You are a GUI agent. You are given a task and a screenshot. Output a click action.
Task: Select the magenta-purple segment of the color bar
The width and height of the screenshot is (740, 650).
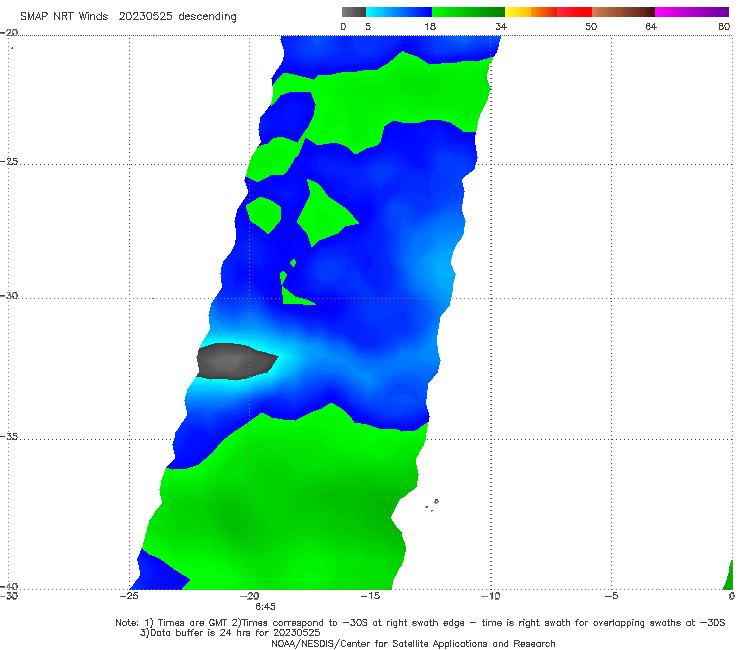click(691, 12)
